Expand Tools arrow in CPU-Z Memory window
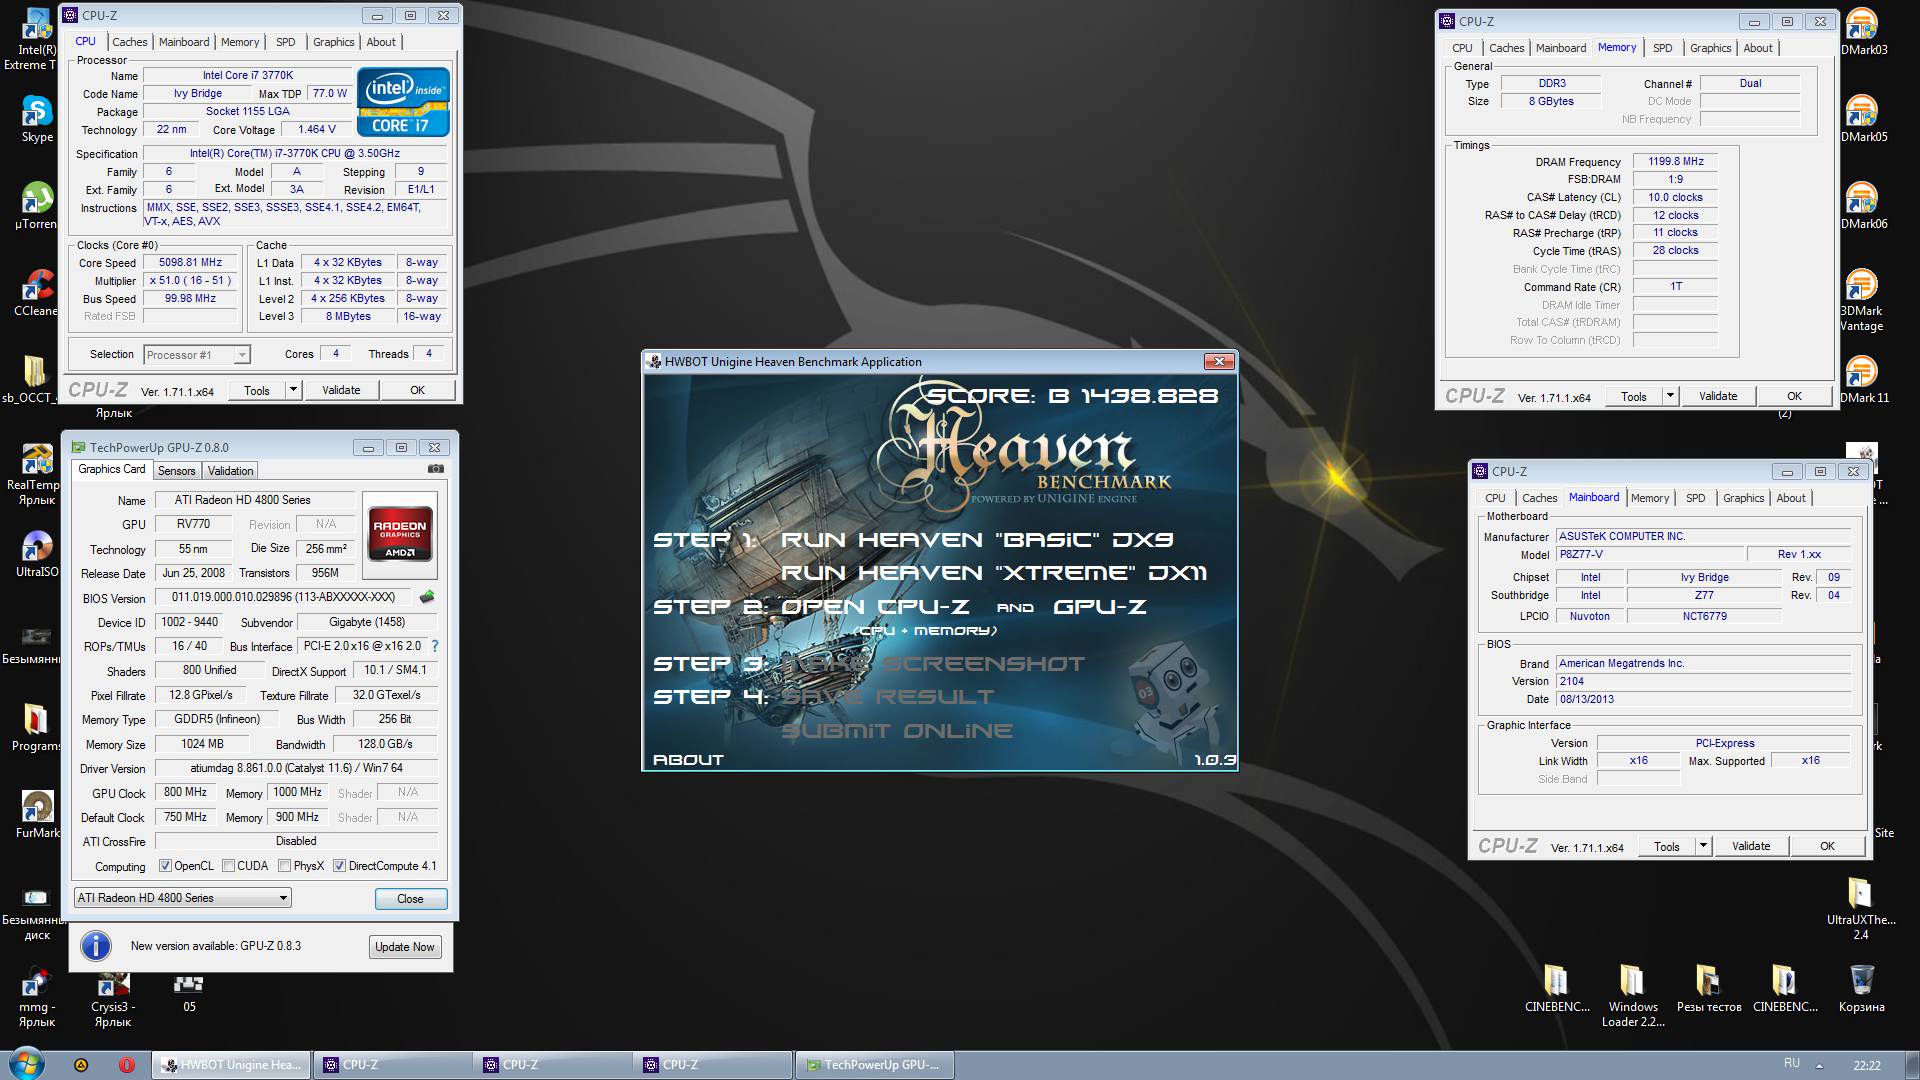The height and width of the screenshot is (1080, 1920). (x=1670, y=396)
